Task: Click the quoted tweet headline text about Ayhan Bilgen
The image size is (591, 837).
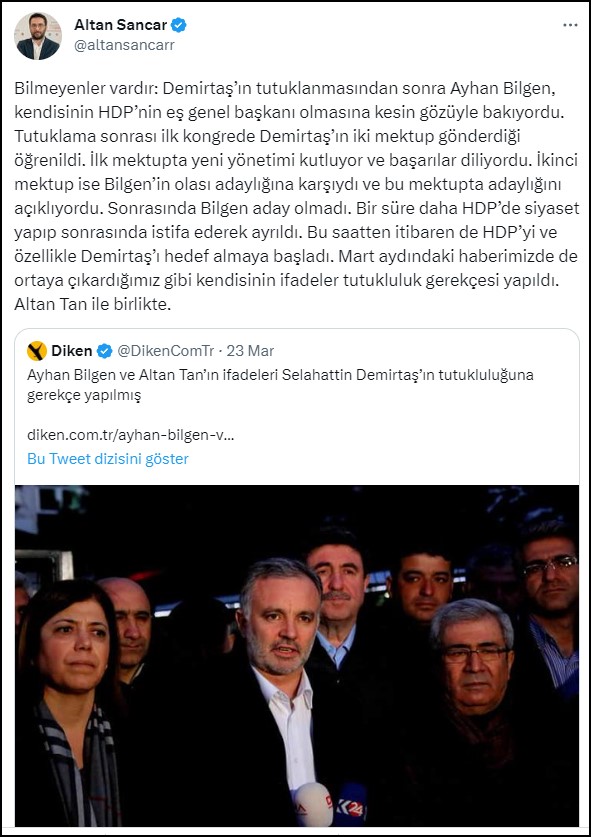Action: click(x=280, y=385)
